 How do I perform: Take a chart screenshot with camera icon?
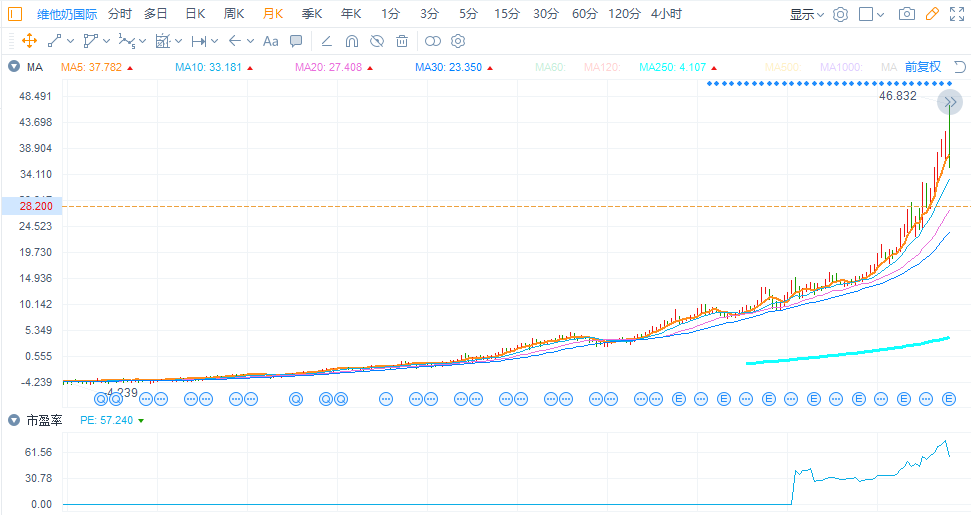coord(907,14)
